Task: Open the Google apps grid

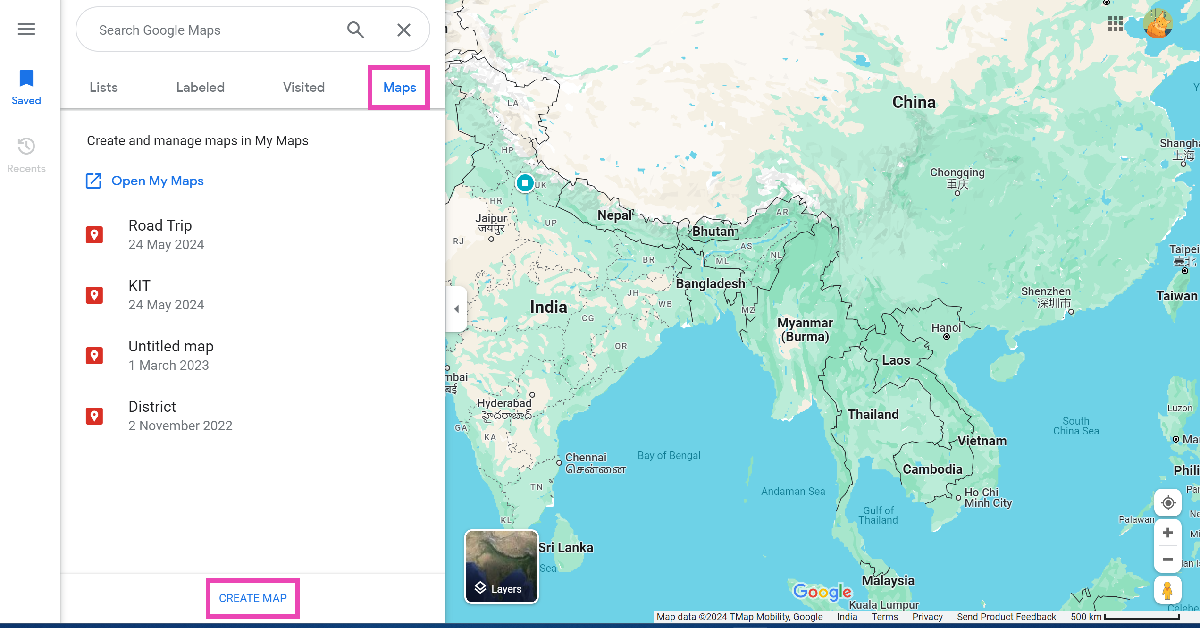Action: tap(1115, 23)
